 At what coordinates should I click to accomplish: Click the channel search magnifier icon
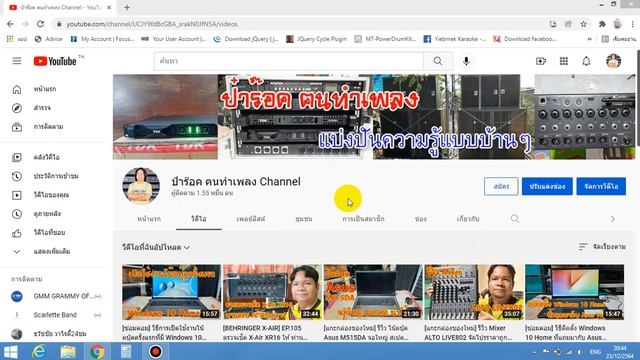coord(515,219)
